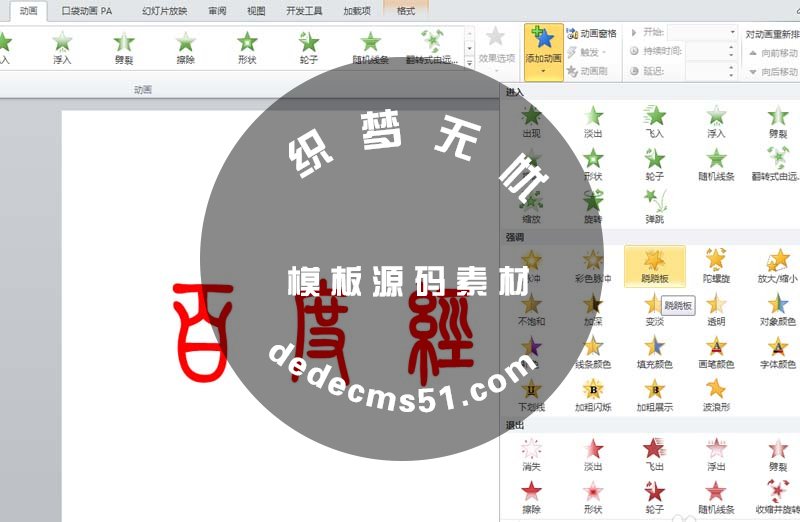Pick 翻转式由远 in the ribbon gallery
Image resolution: width=800 pixels, height=522 pixels.
432,47
